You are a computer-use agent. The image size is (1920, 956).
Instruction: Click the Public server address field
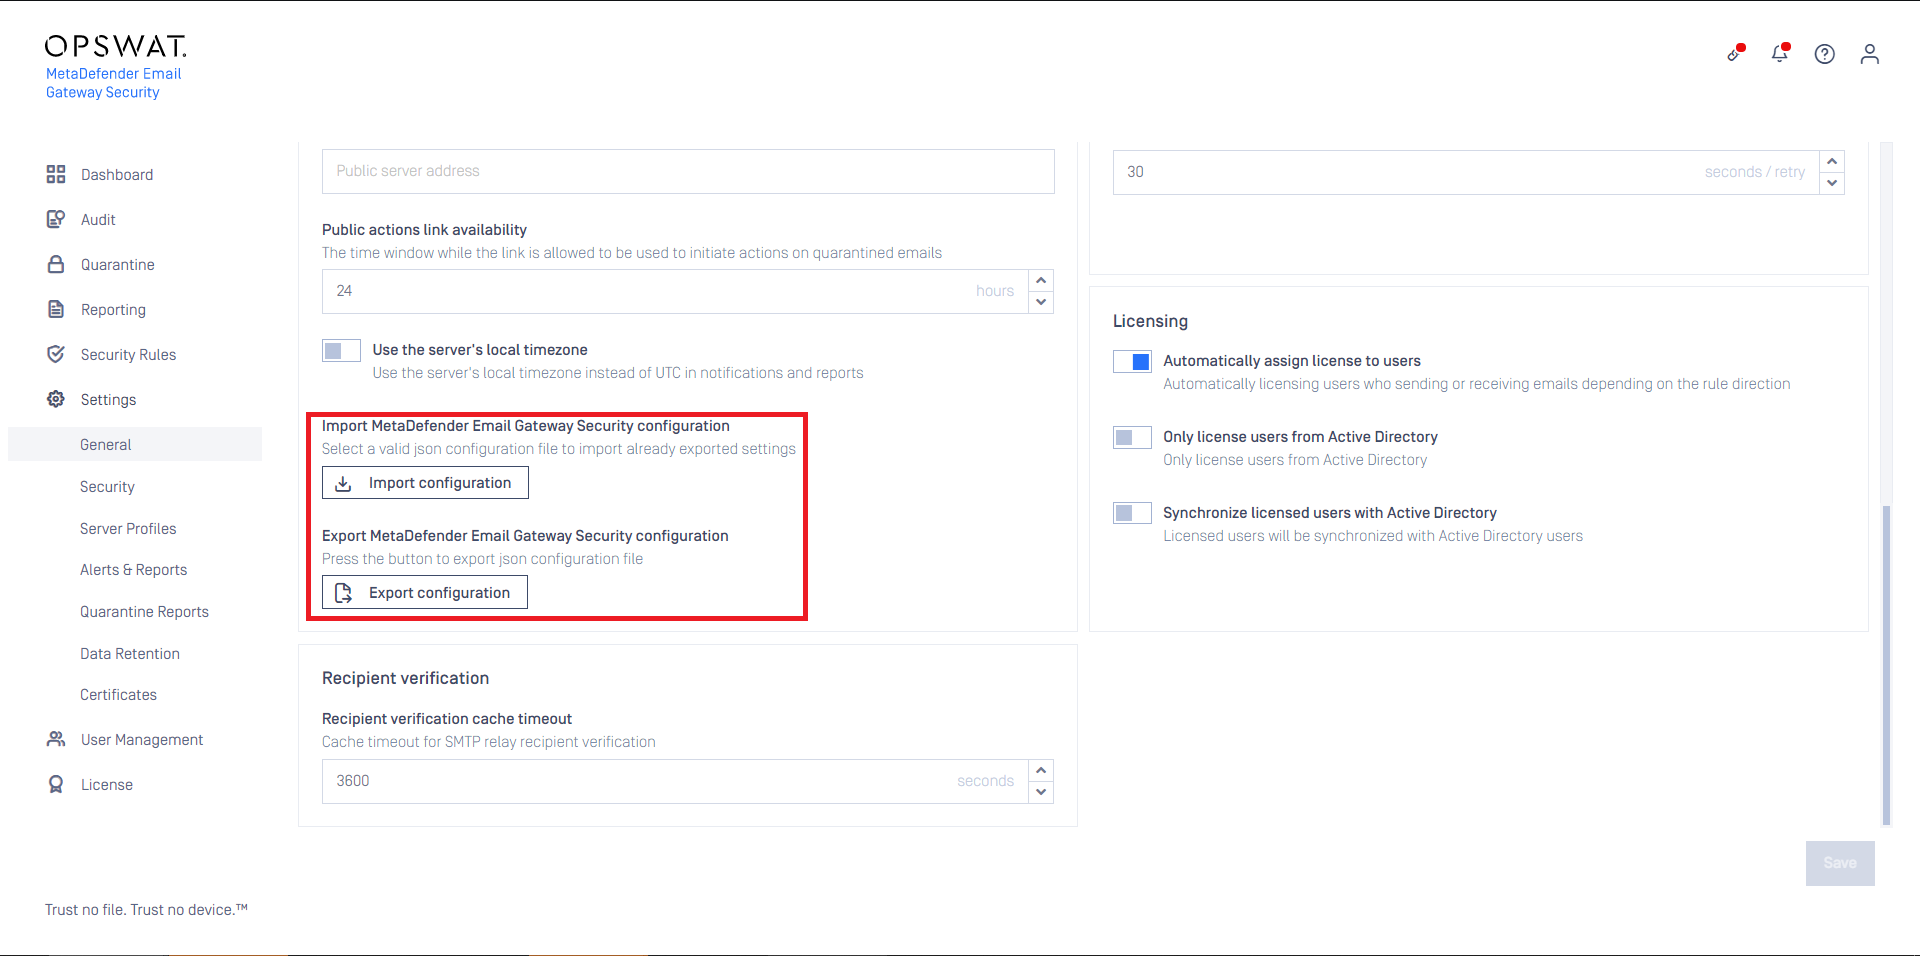click(688, 171)
